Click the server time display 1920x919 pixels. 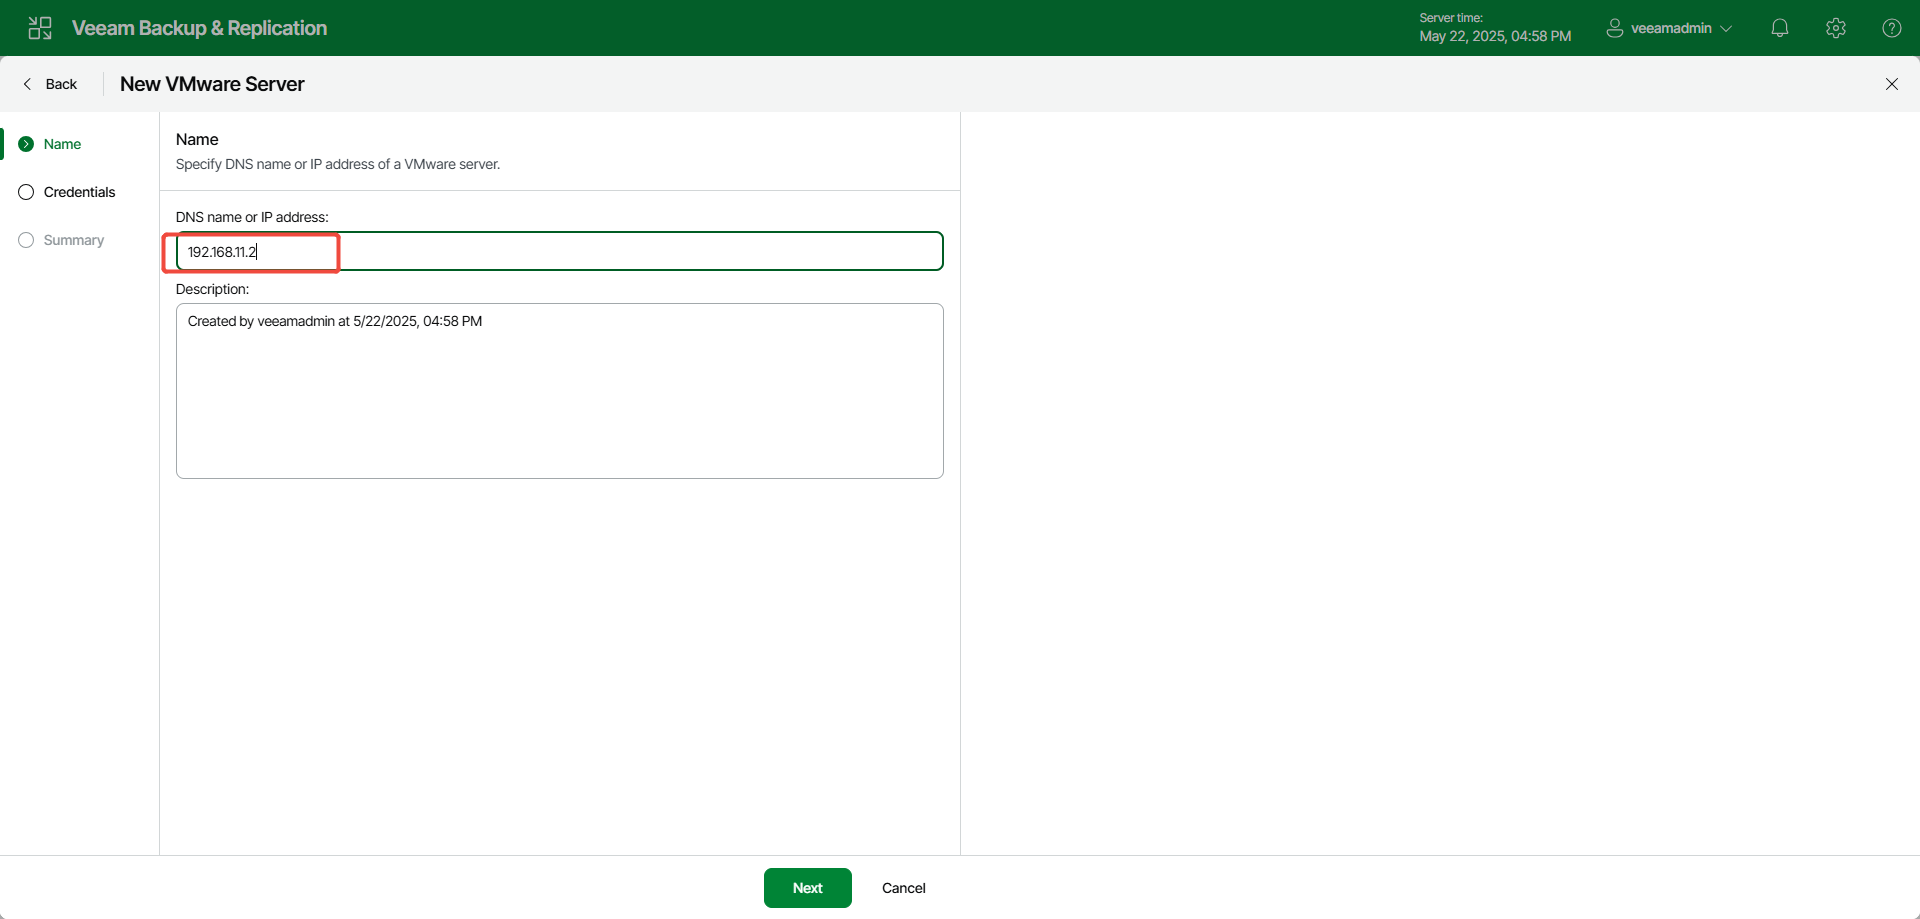tap(1495, 28)
